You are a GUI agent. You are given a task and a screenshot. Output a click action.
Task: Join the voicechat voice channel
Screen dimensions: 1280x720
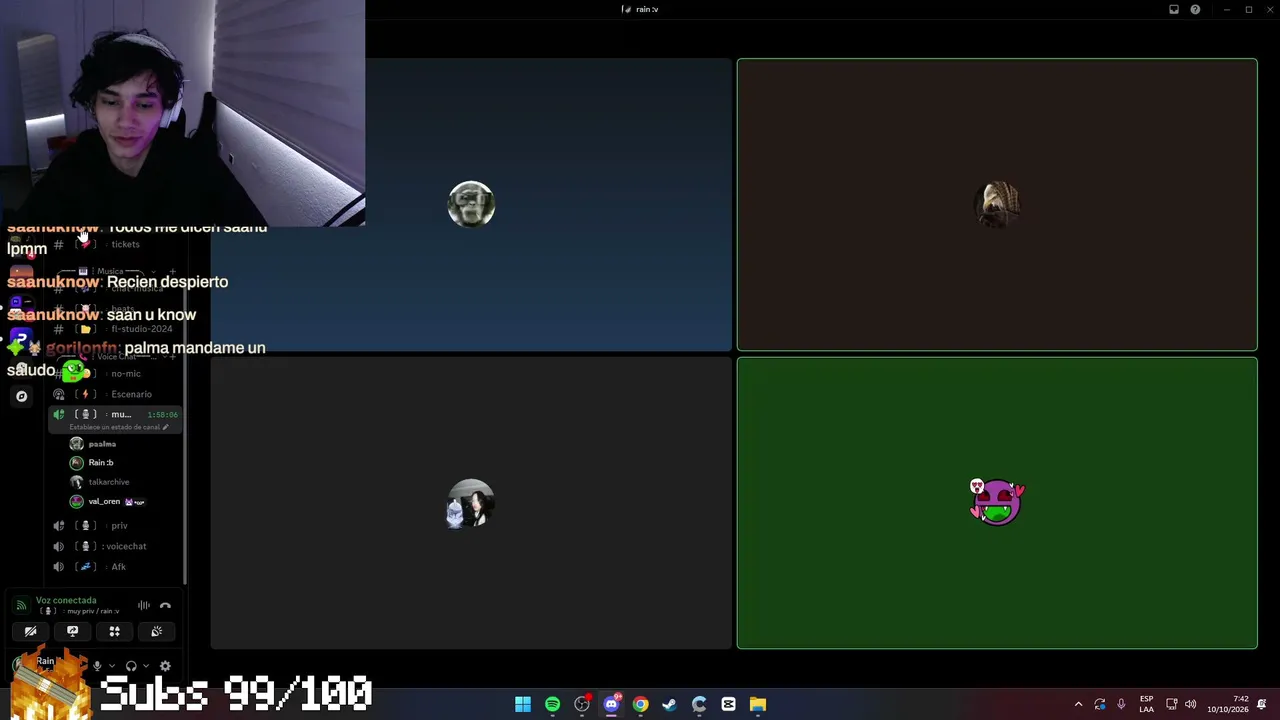[115, 546]
